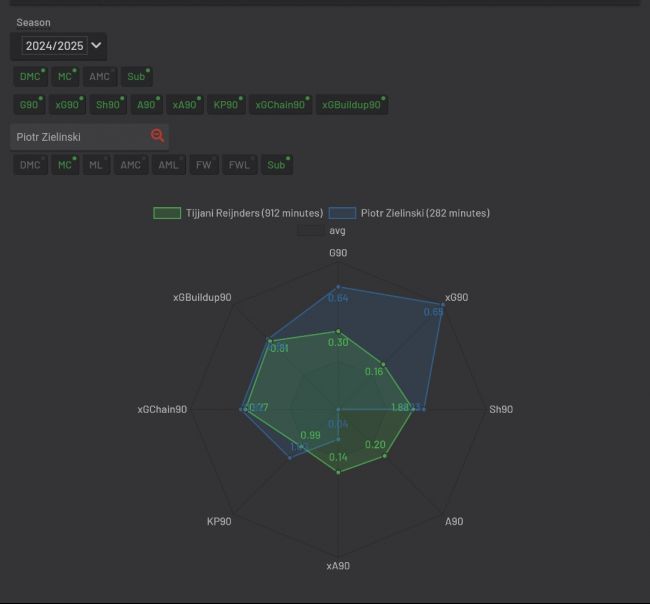This screenshot has height=604, width=650.
Task: Click the red search-remove icon beside Piotr Zielinski
Action: 157,136
